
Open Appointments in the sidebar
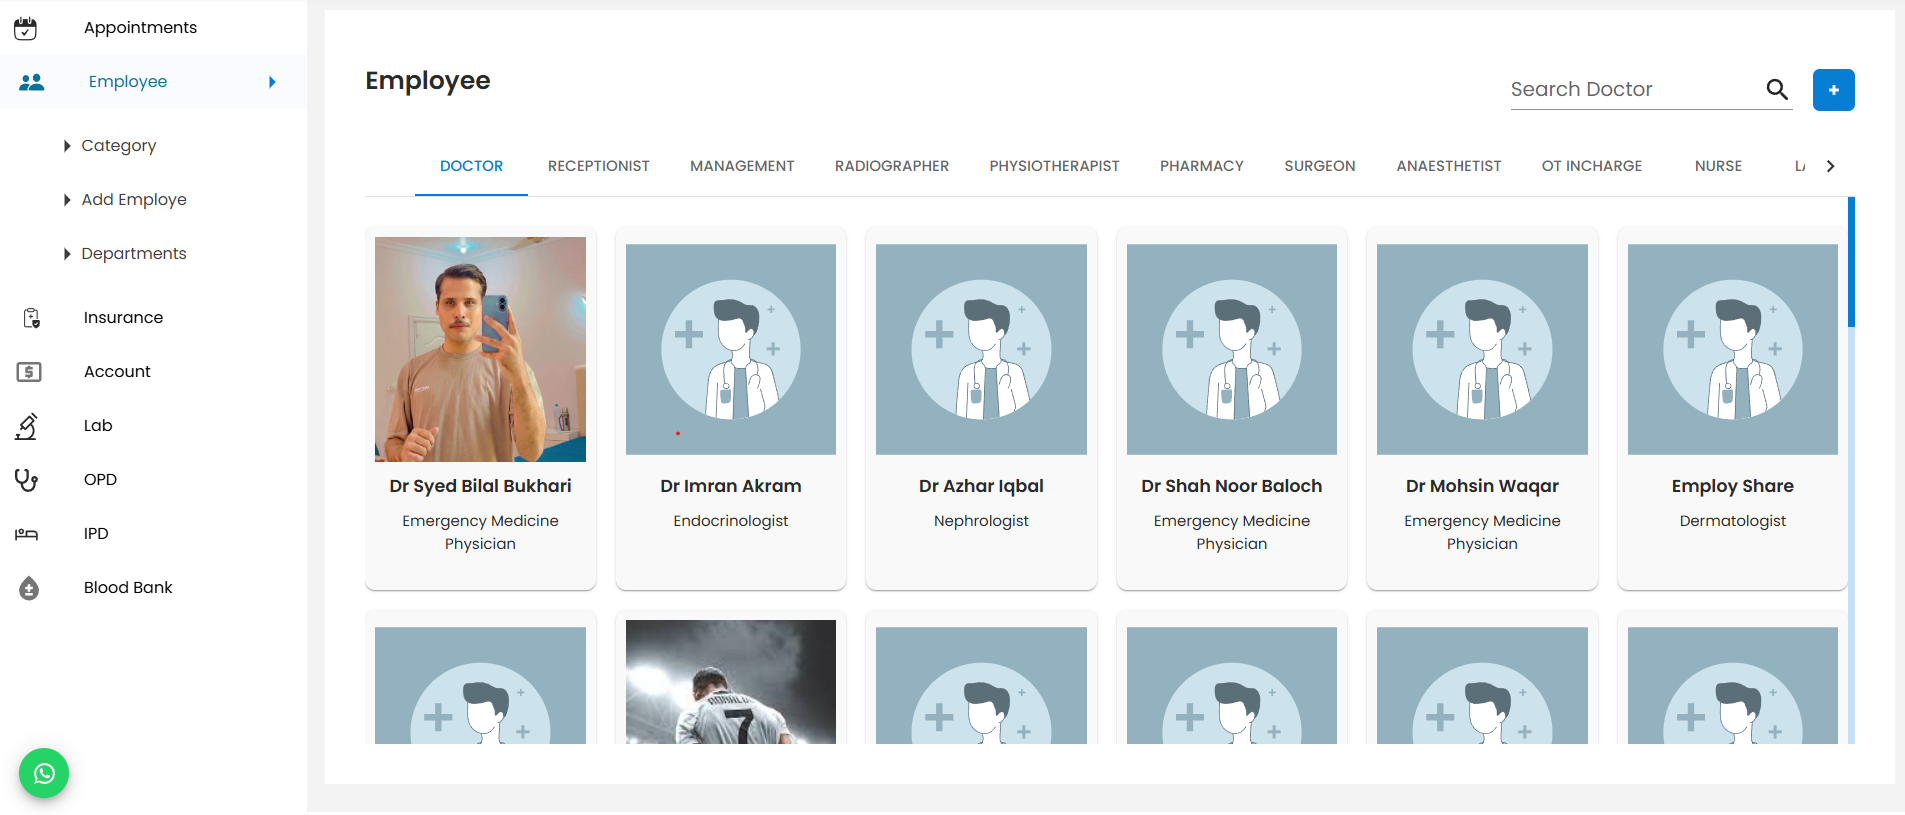pos(140,28)
